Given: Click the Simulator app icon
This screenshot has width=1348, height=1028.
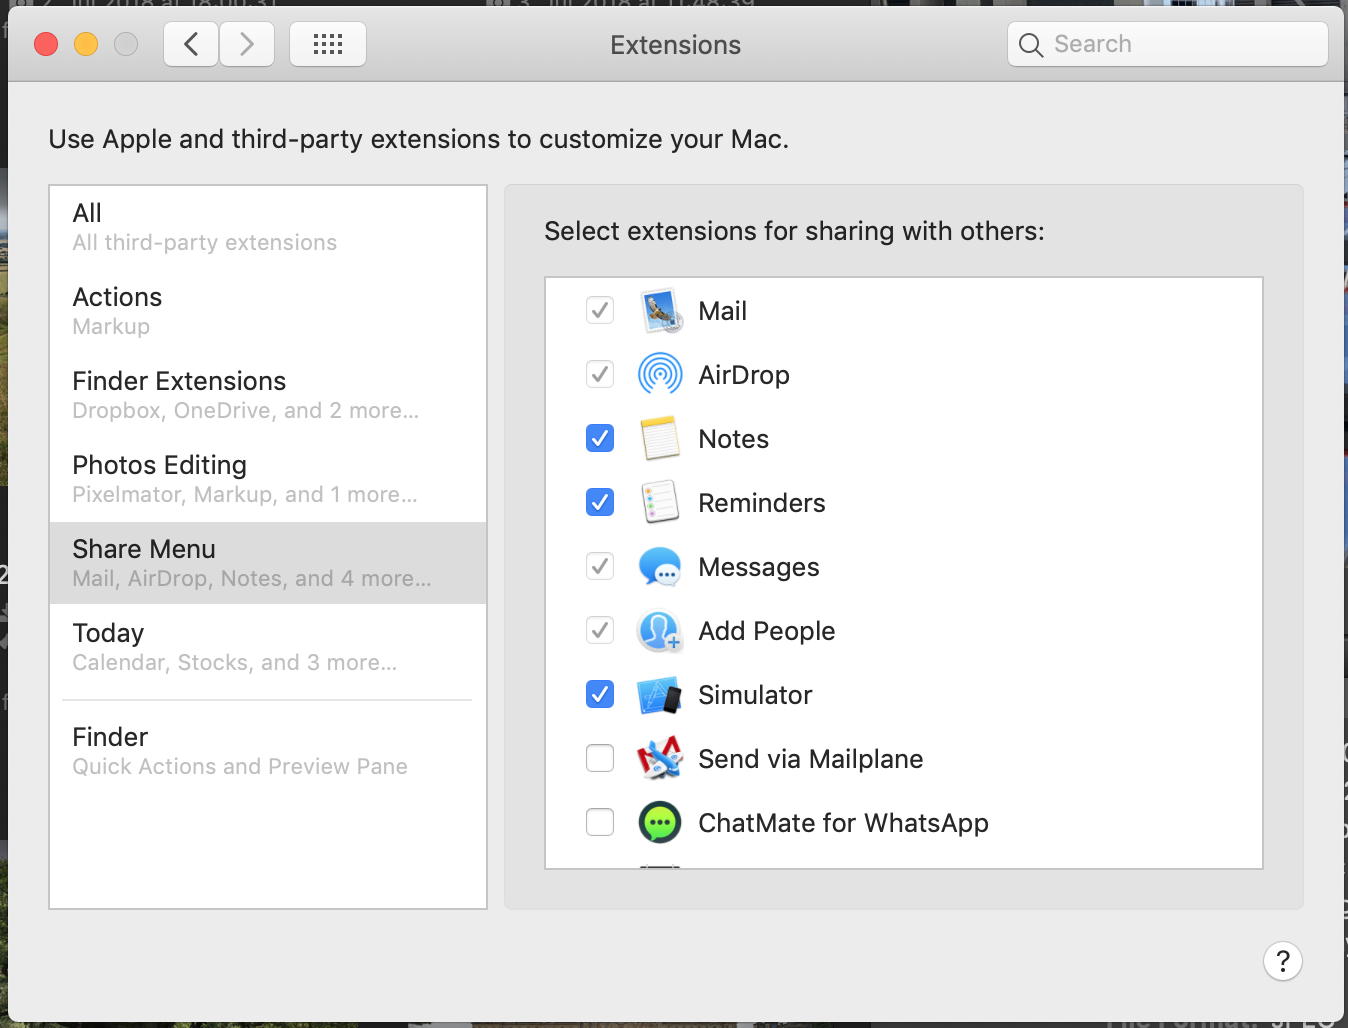Looking at the screenshot, I should tap(660, 695).
